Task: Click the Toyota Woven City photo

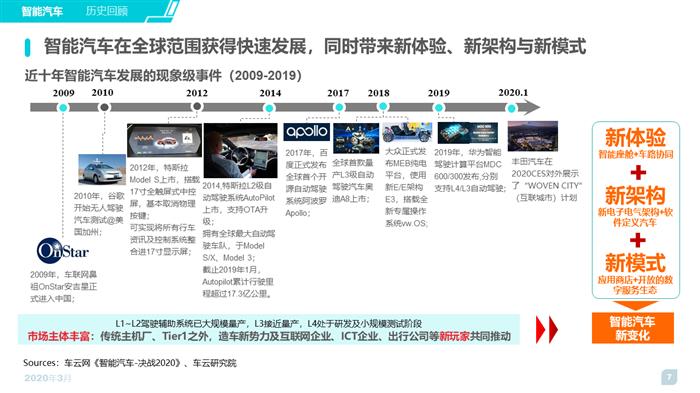Action: 533,137
